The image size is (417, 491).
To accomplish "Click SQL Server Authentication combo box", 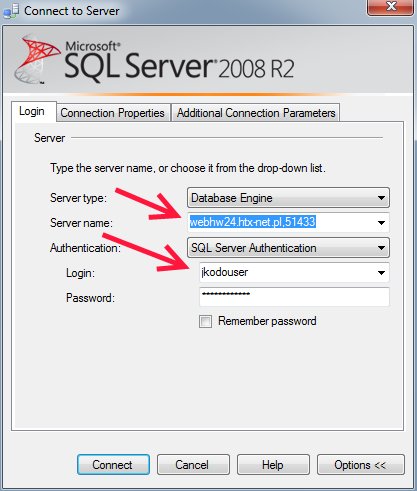I will [288, 248].
